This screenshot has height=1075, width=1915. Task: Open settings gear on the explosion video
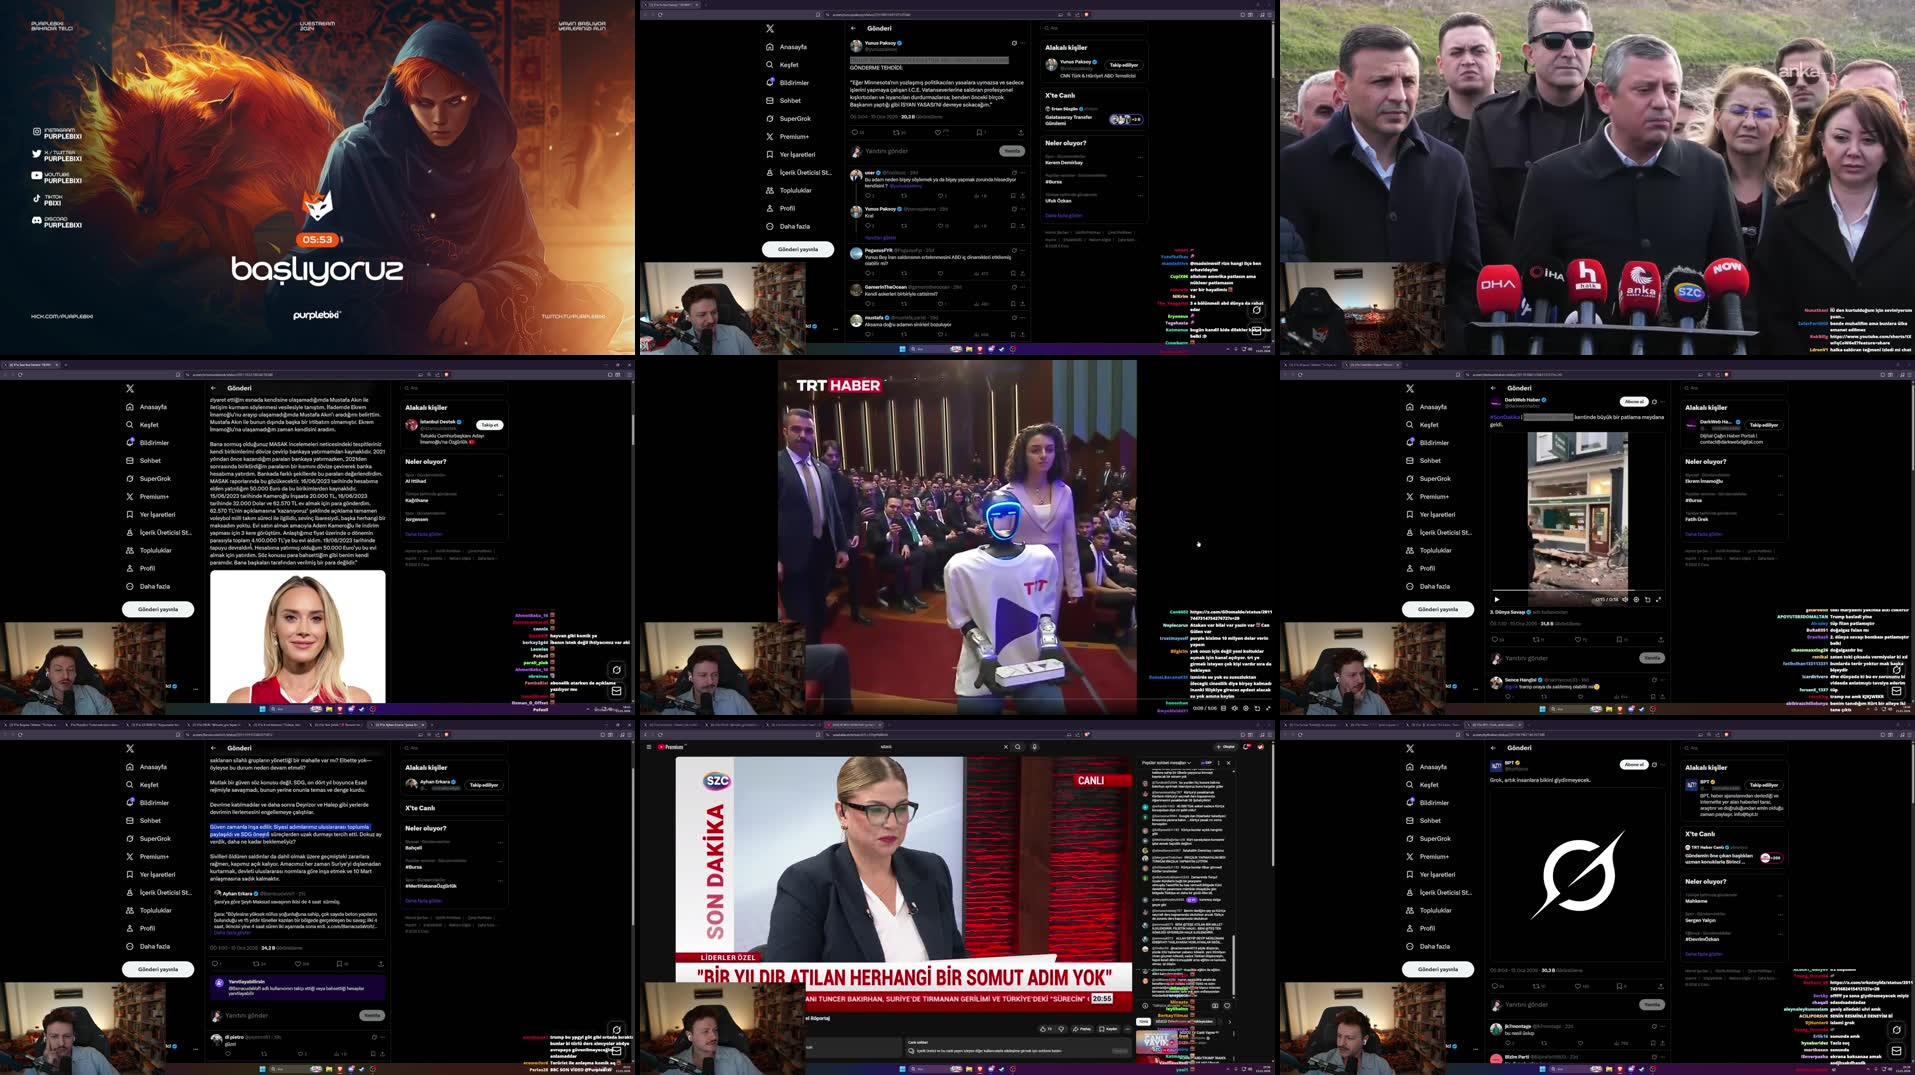coord(1636,600)
